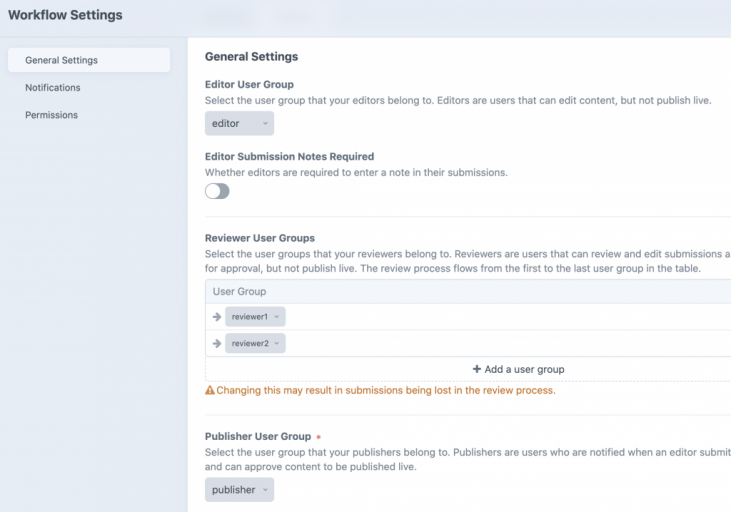731x512 pixels.
Task: Click the arrow icon beside reviewer2
Action: click(x=217, y=343)
